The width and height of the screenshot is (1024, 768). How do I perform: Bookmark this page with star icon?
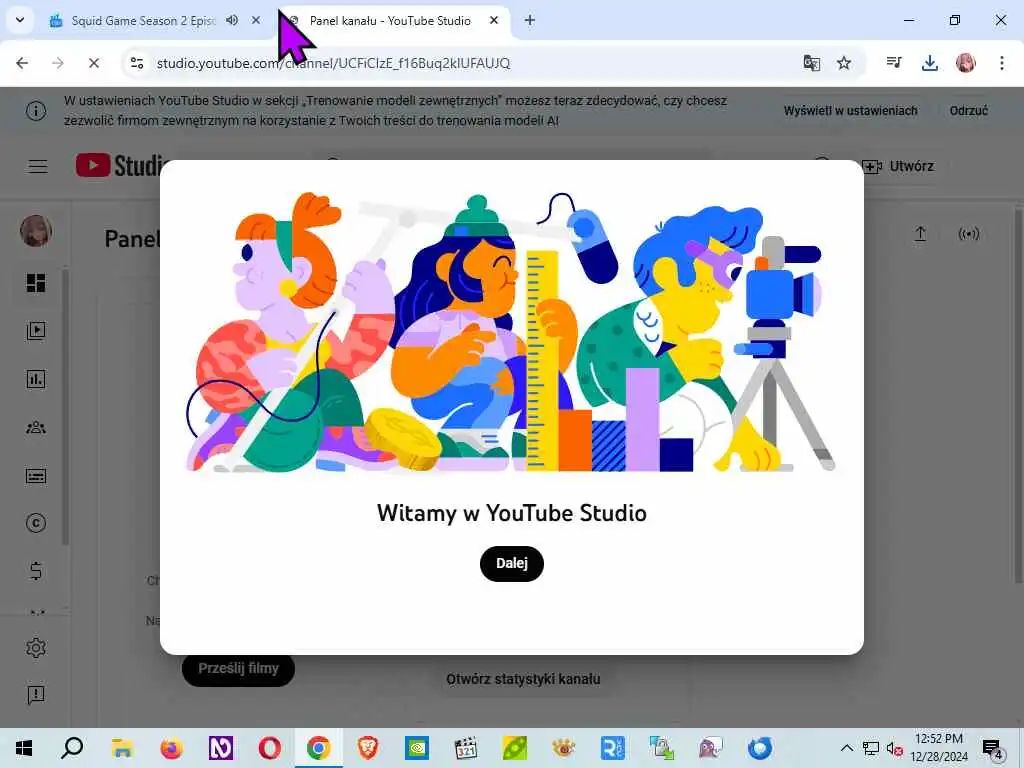(844, 63)
